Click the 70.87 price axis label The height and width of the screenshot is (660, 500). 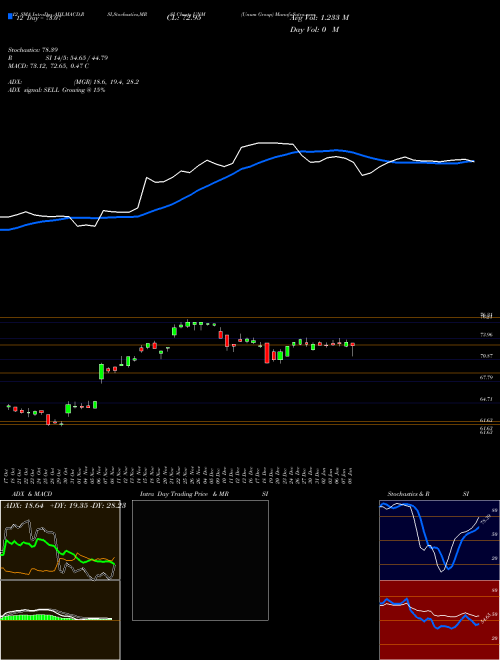click(486, 356)
